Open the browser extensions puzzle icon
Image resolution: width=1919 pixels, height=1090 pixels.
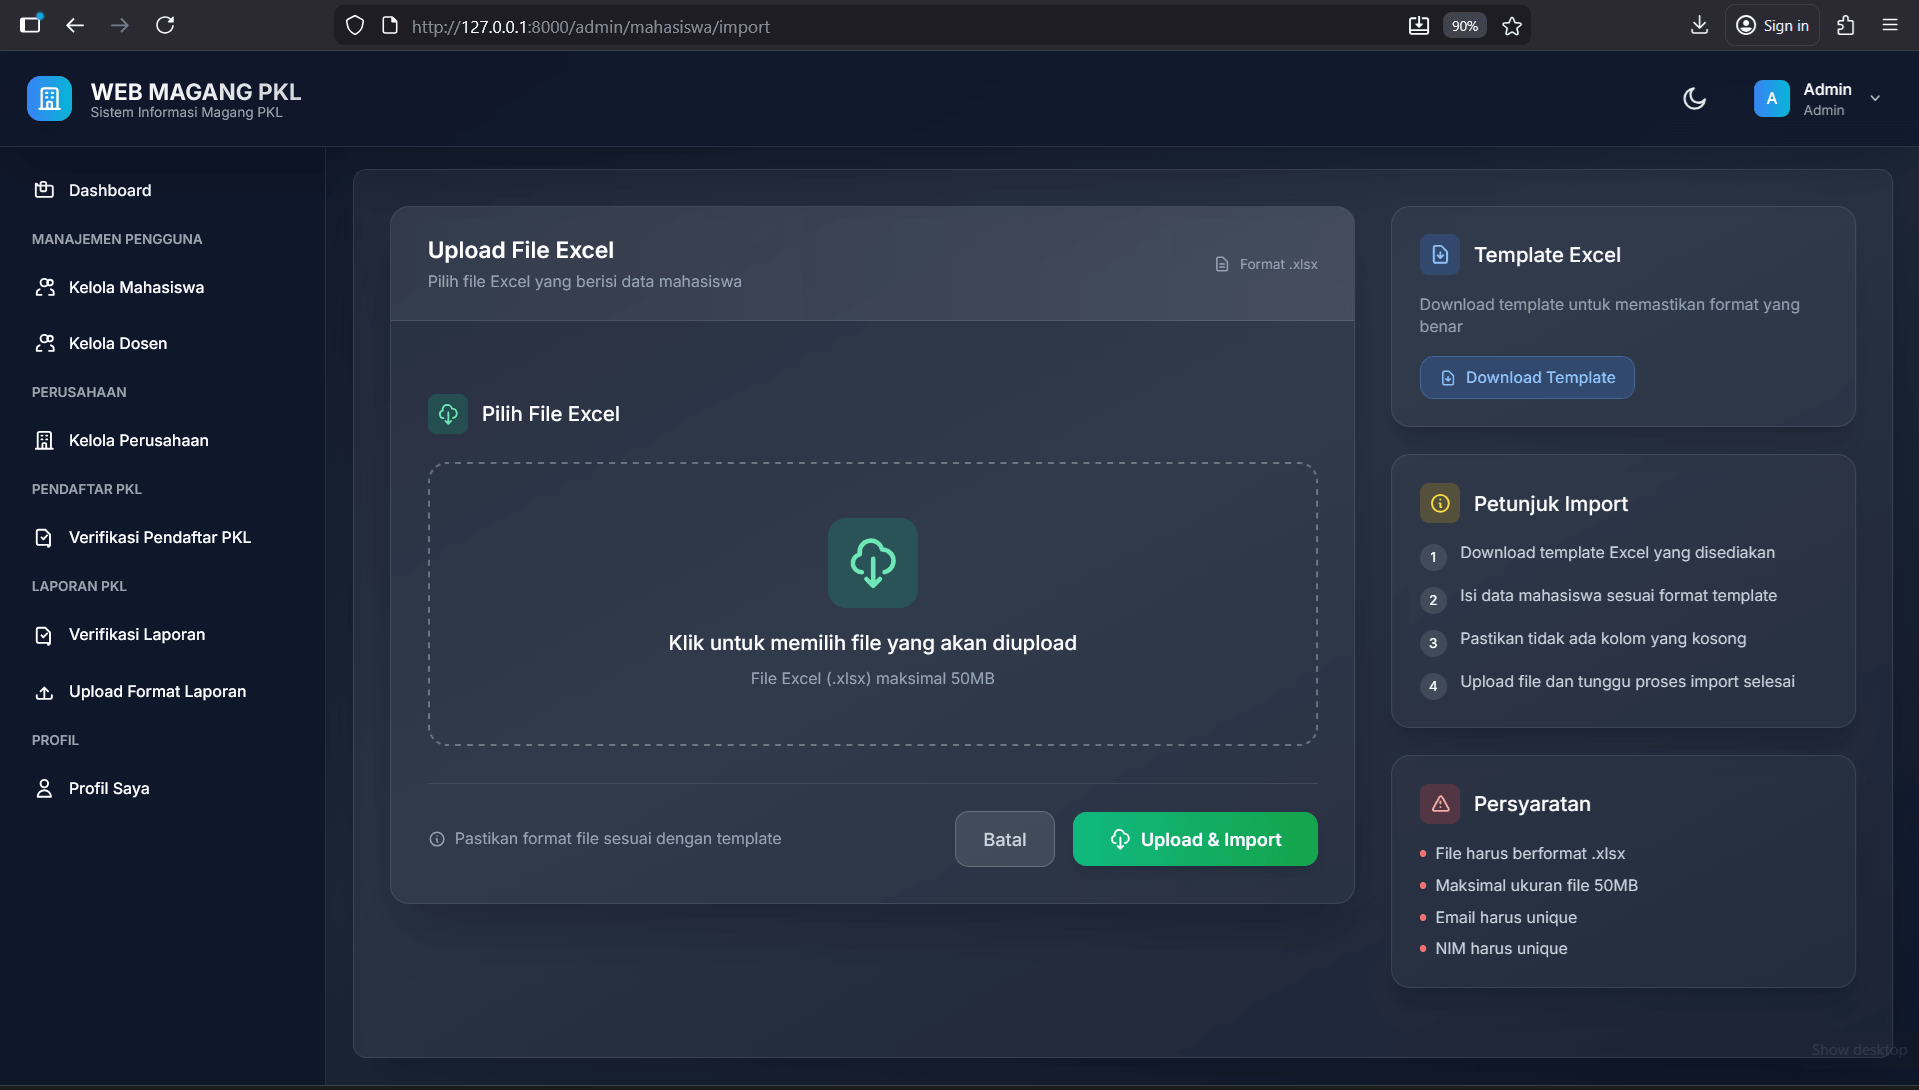(1845, 26)
